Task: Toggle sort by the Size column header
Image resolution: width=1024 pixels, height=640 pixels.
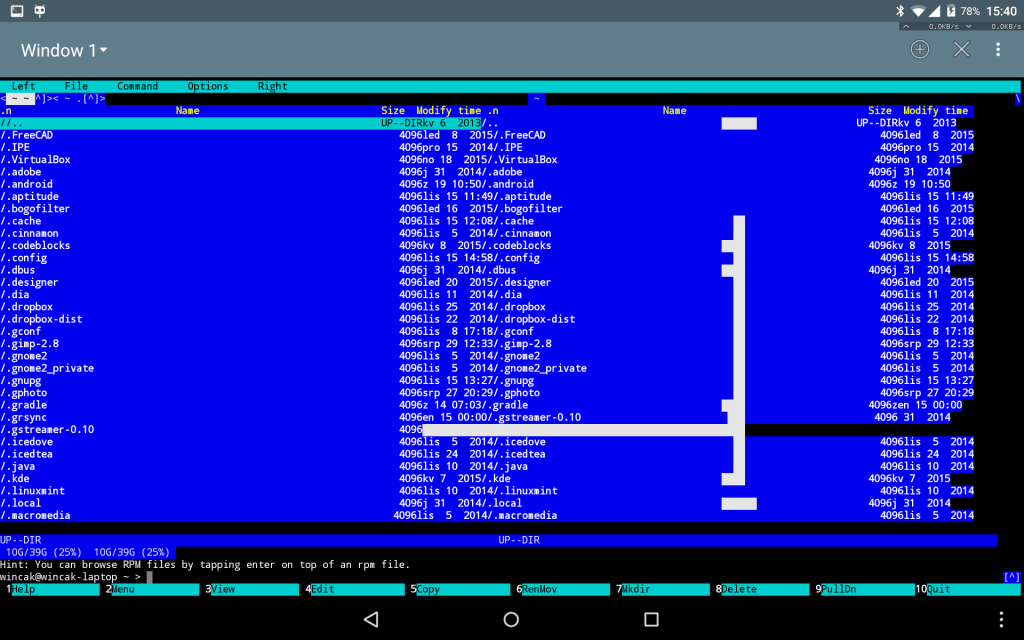Action: (x=392, y=110)
